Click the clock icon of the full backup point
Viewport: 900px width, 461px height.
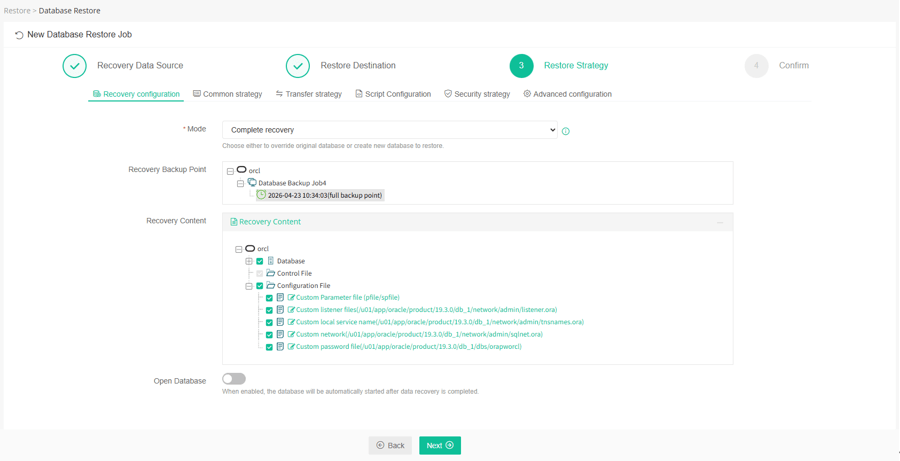pos(261,195)
